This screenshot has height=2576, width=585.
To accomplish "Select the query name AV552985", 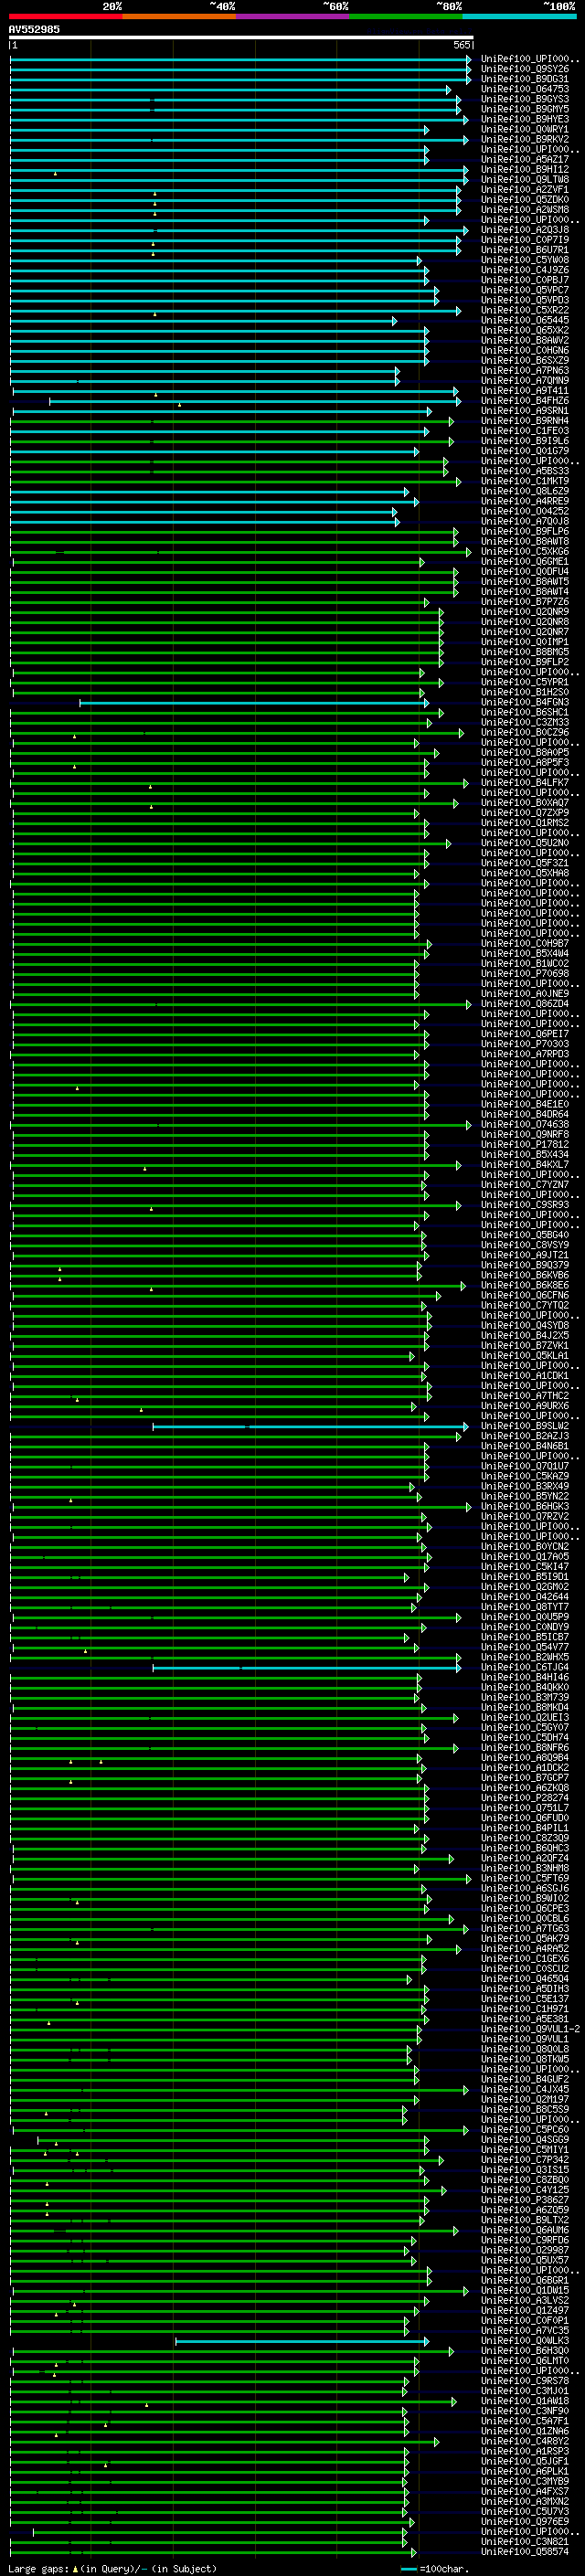I will point(34,29).
